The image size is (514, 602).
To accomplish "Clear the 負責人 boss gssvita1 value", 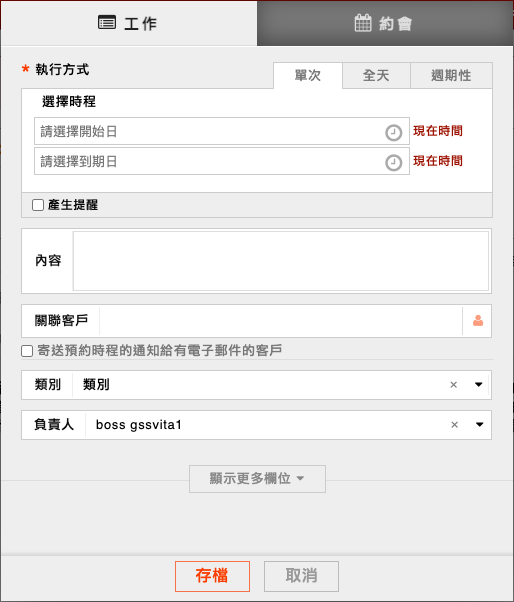I will [455, 425].
